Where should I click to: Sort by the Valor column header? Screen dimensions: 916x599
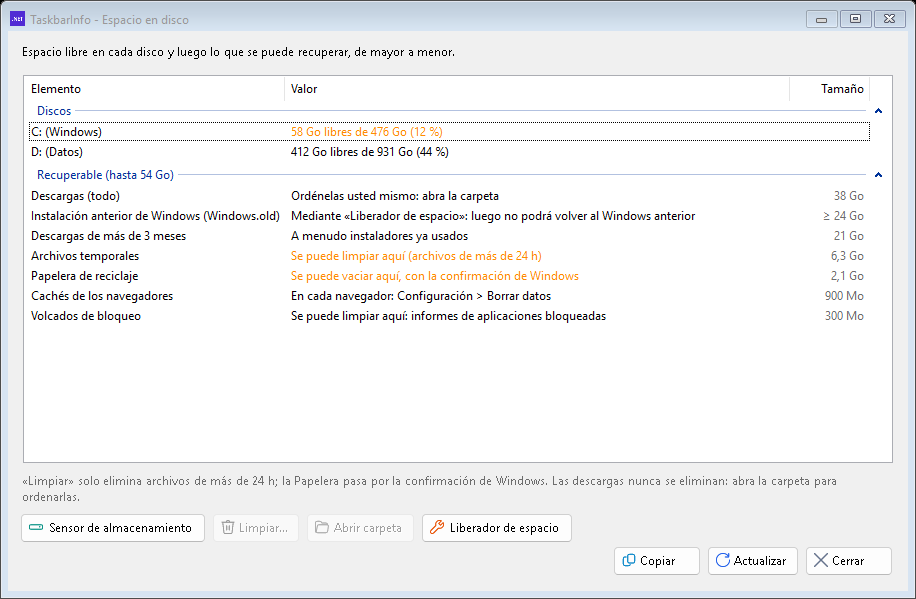(537, 89)
